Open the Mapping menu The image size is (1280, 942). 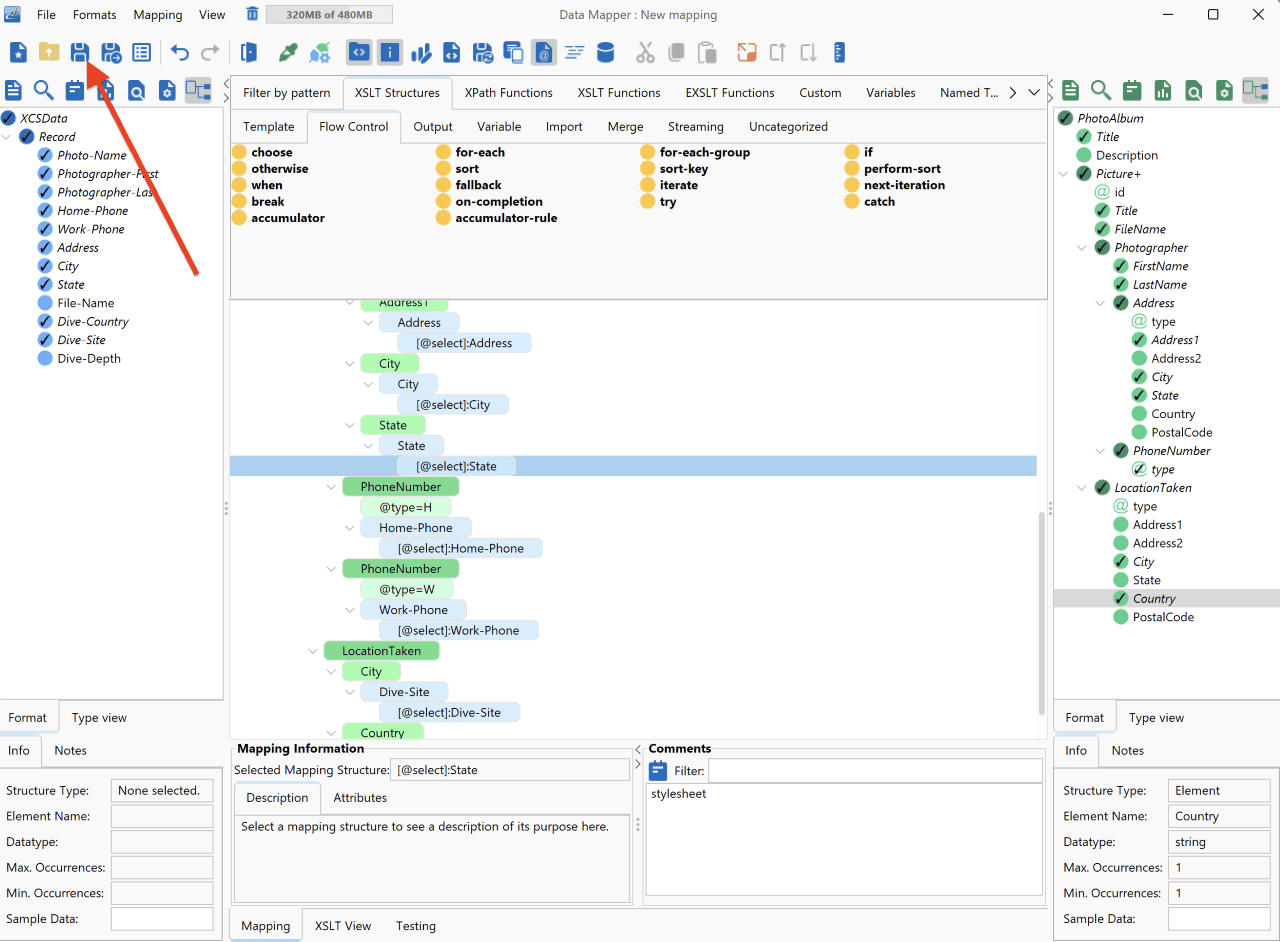coord(158,15)
